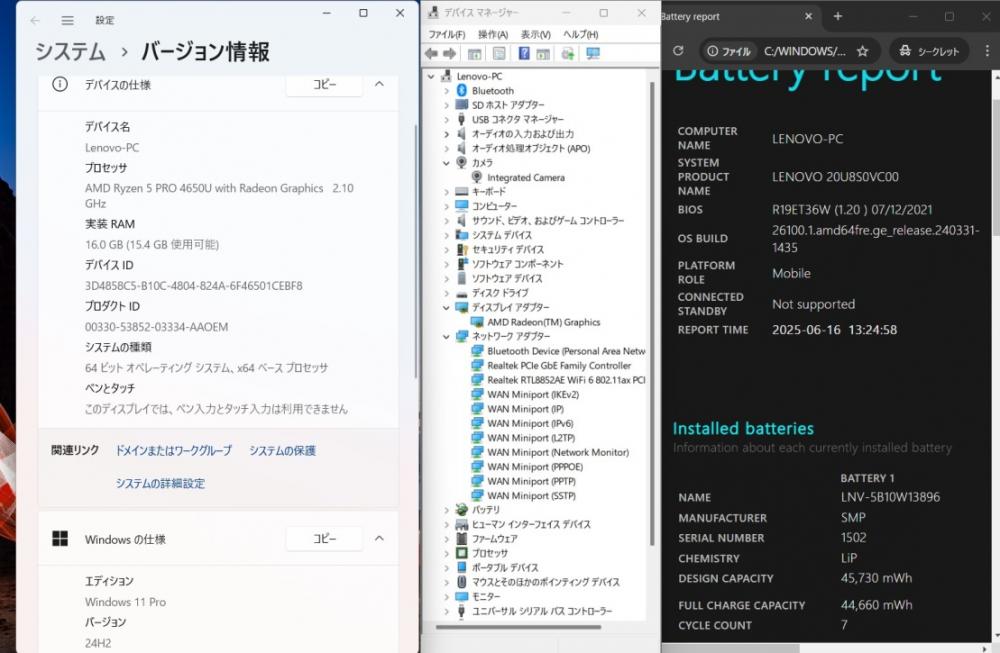Go back using Settings window arrow
This screenshot has height=653, width=1000.
click(x=35, y=20)
